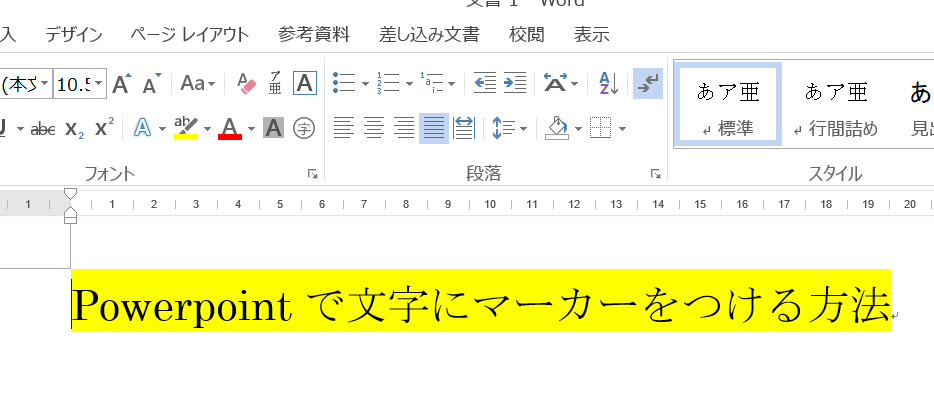
Task: Click the Distributed alignment icon
Action: tap(464, 128)
